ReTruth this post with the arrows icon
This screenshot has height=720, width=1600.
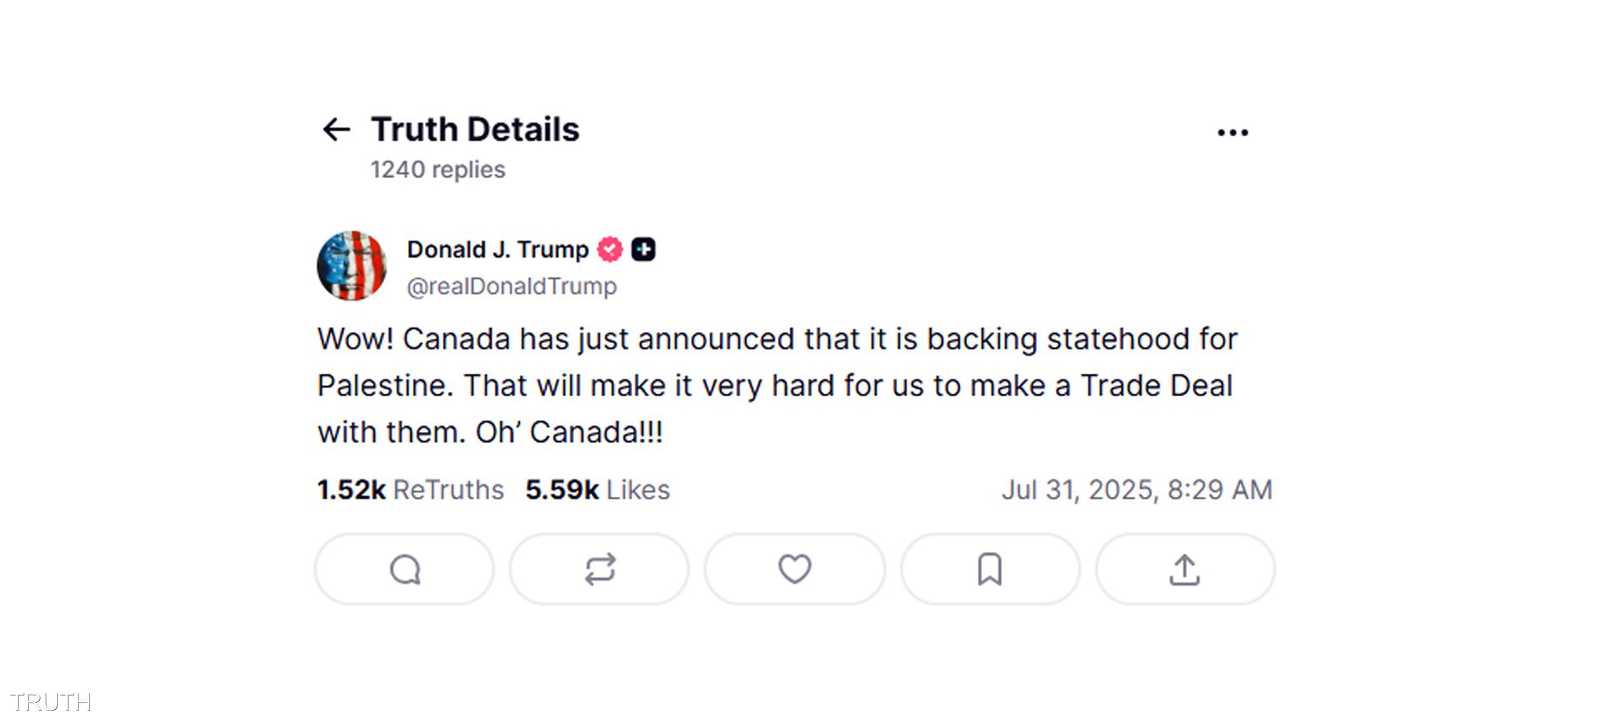[x=599, y=569]
